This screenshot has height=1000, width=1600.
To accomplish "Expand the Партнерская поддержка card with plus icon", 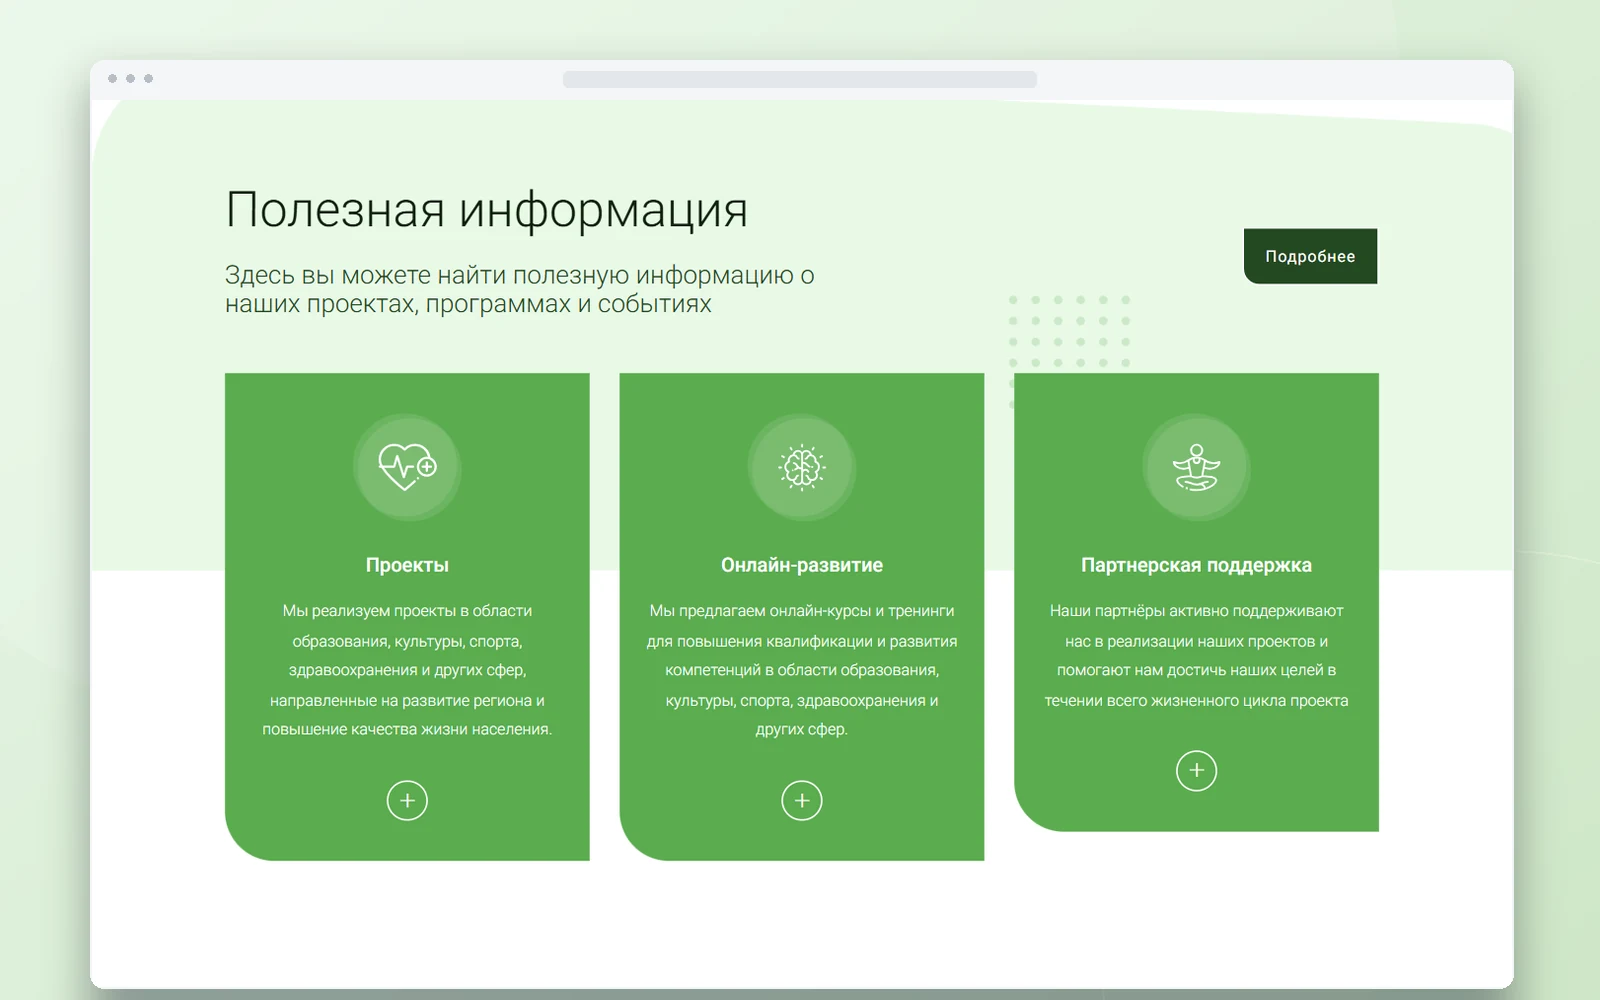I will click(x=1196, y=771).
